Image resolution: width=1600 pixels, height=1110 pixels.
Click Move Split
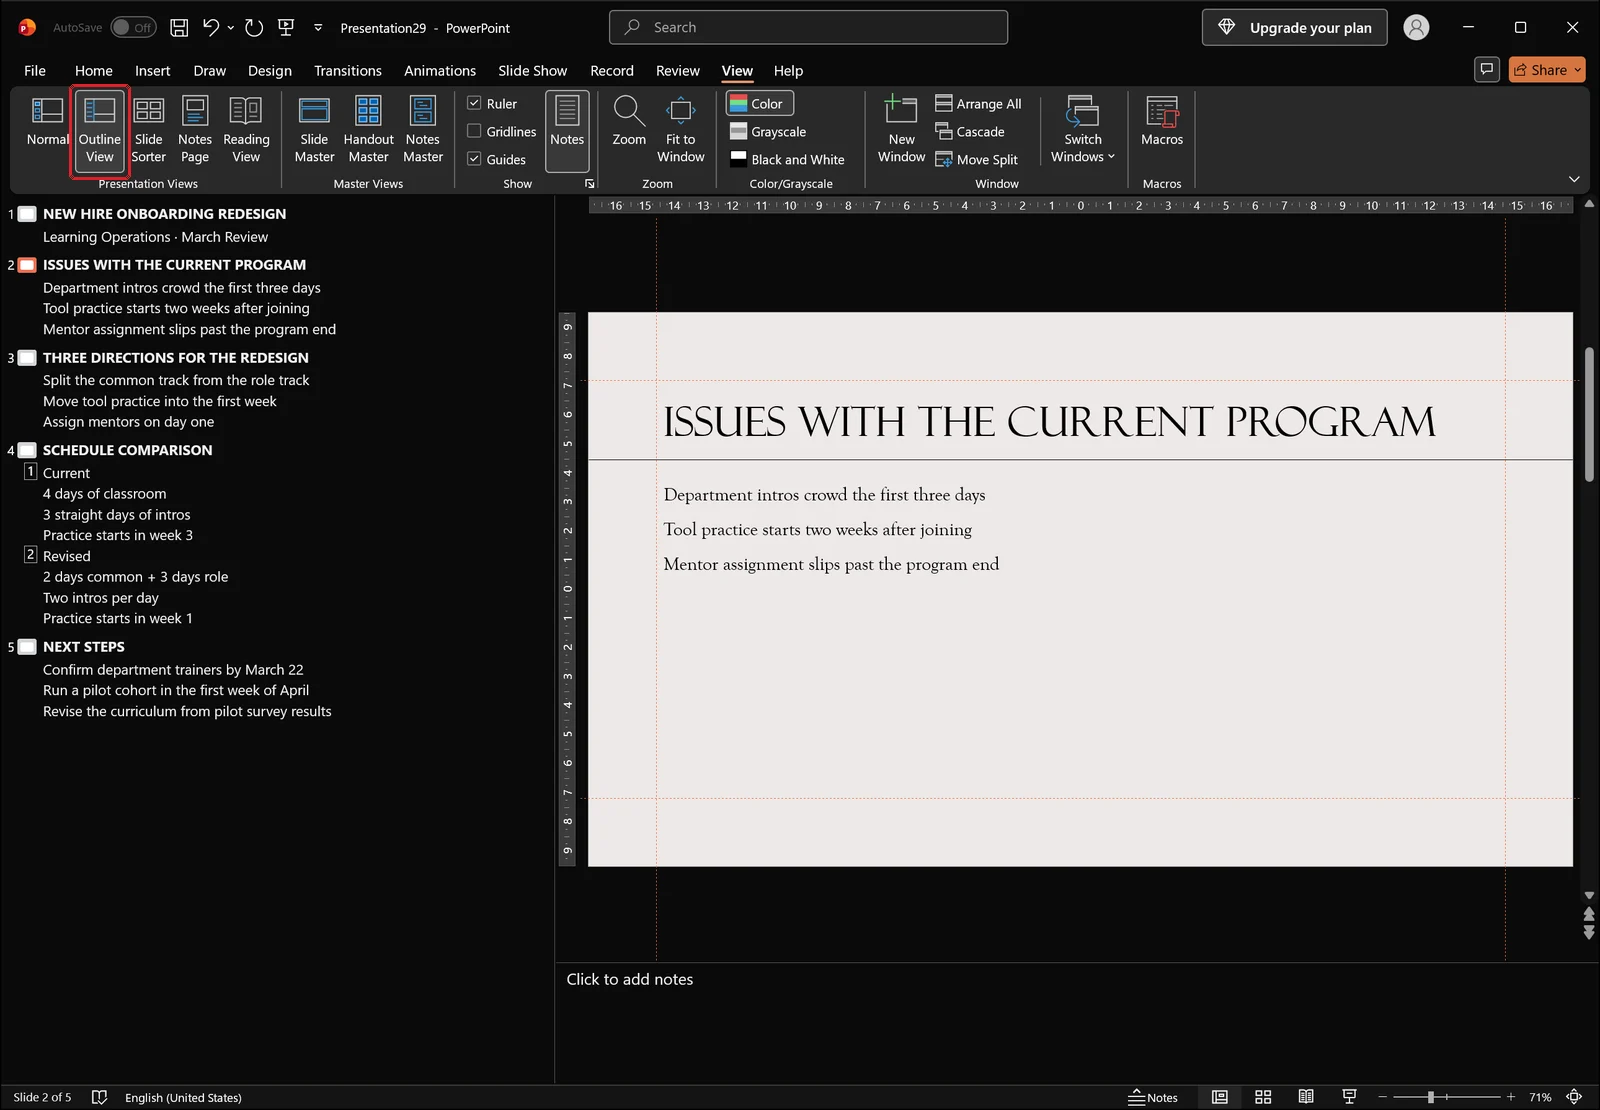click(x=976, y=160)
